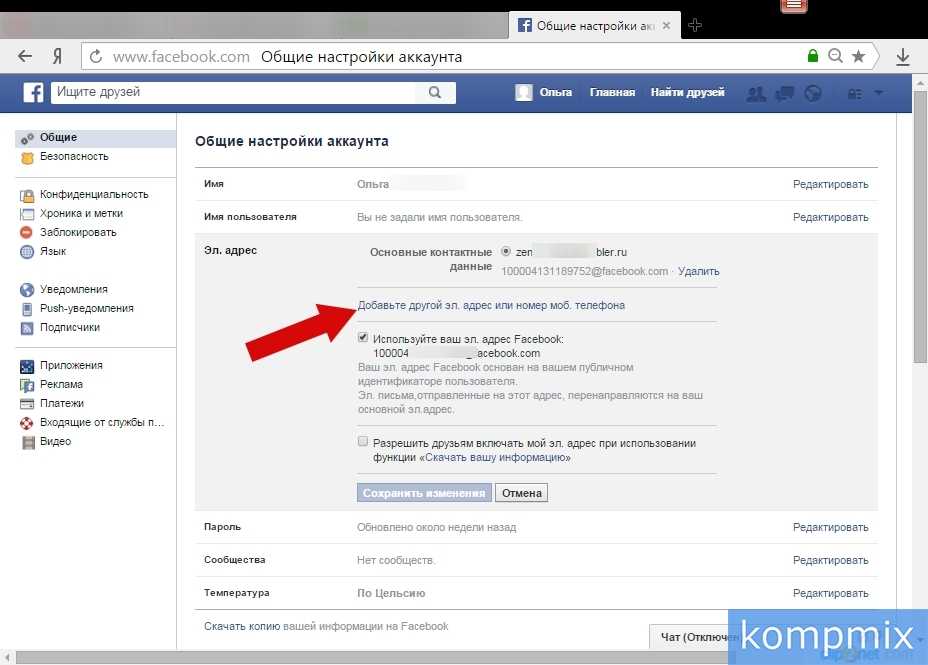Expand the account dropdown arrow in header
This screenshot has height=665, width=928.
pos(879,93)
